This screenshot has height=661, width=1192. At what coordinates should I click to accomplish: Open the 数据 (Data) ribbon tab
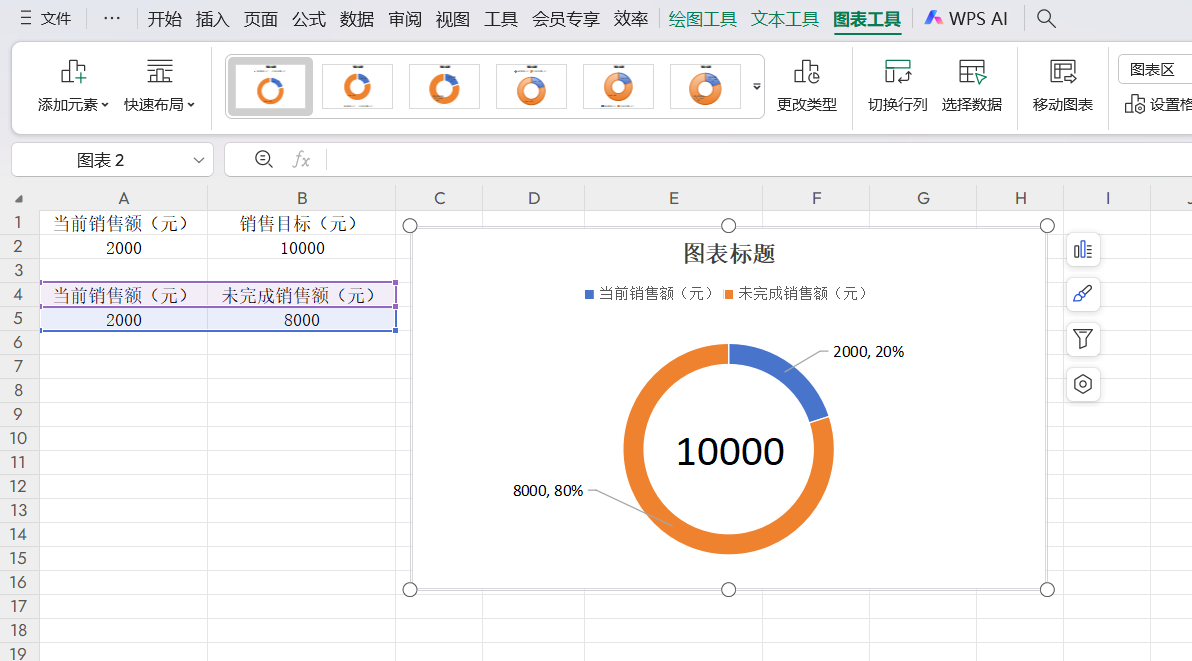pos(356,17)
